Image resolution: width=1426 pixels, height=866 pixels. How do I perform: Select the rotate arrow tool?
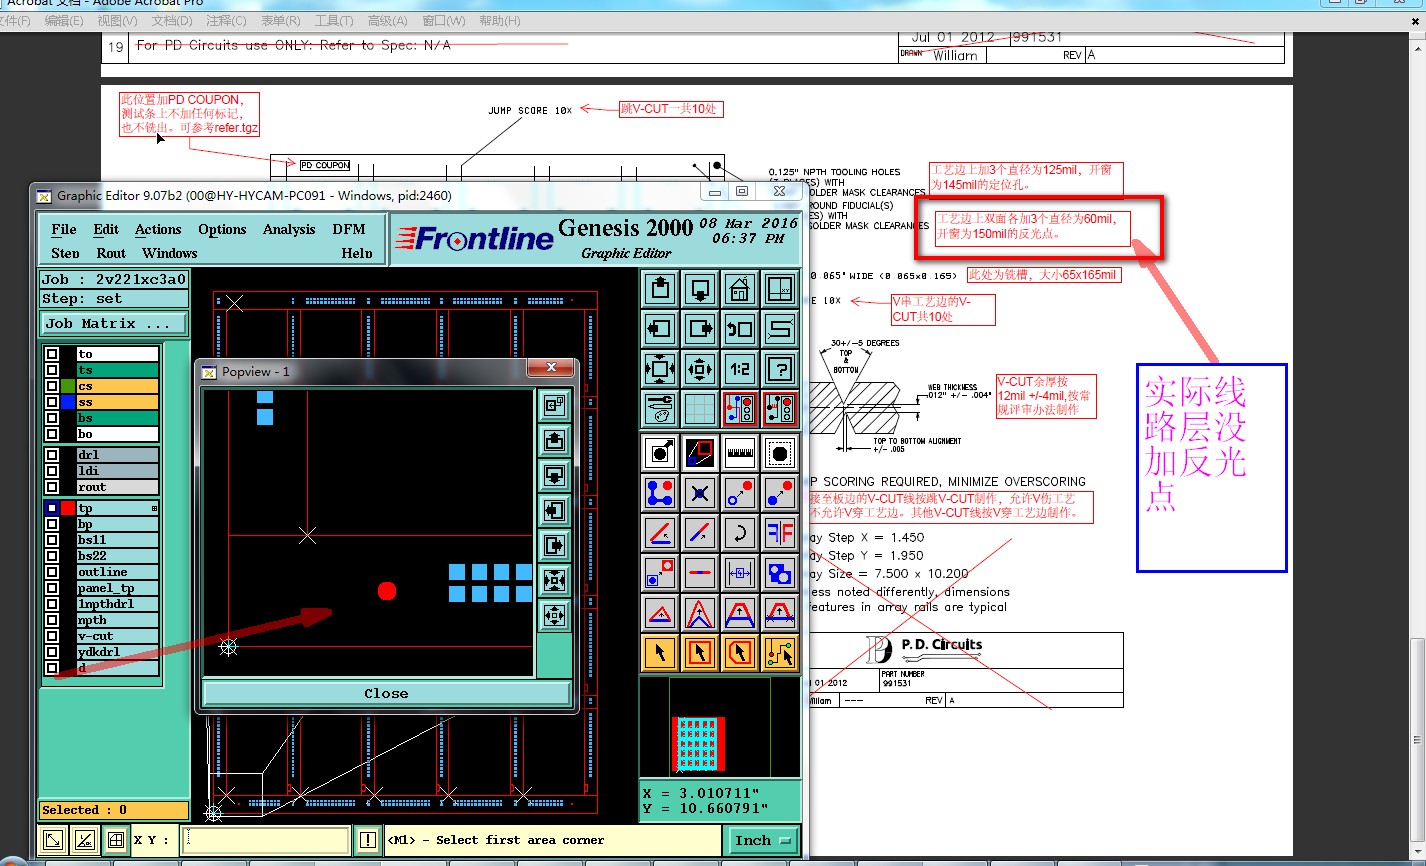tap(740, 533)
